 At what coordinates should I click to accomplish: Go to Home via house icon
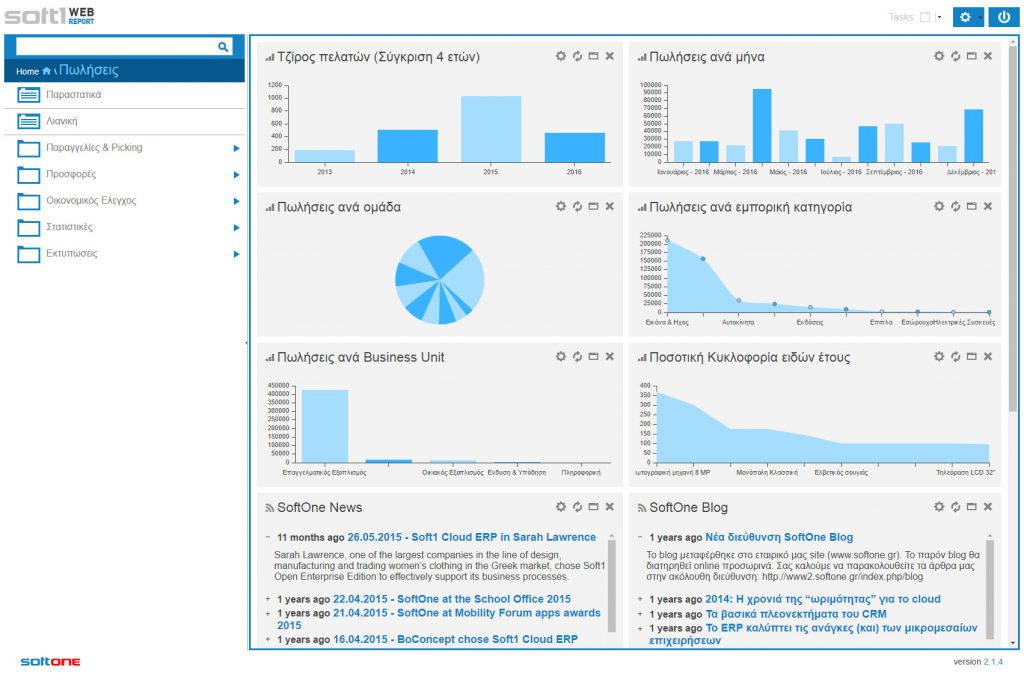(46, 71)
